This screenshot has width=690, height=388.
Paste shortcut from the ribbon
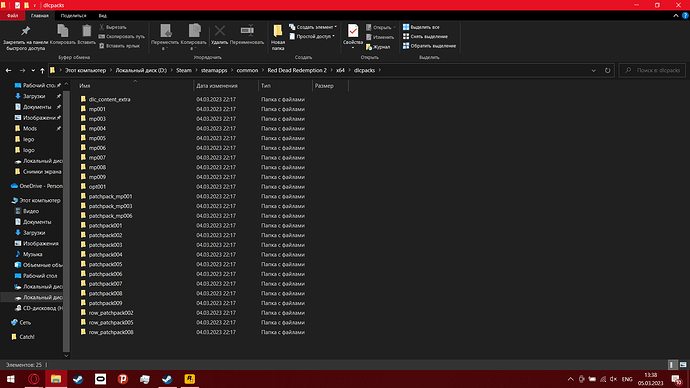point(120,46)
